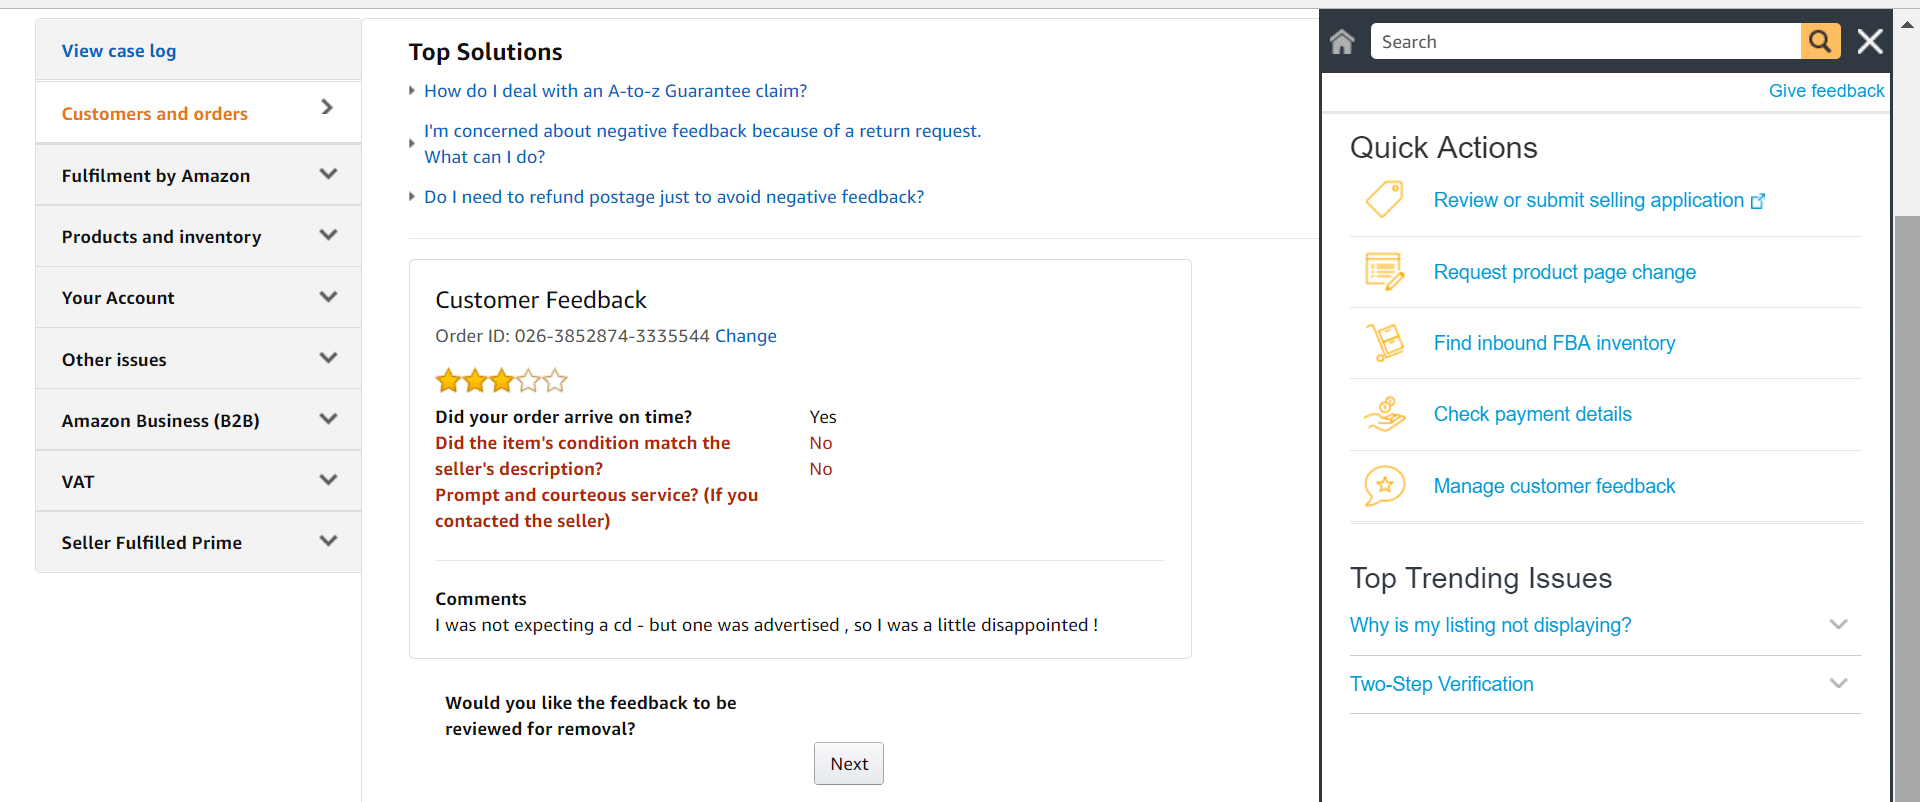Click the customer feedback star bubble icon
This screenshot has height=802, width=1920.
pyautogui.click(x=1385, y=486)
